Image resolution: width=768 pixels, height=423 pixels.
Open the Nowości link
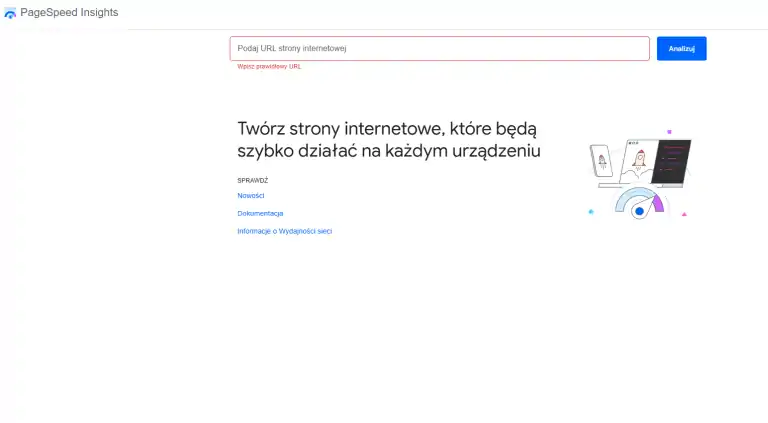pos(251,195)
